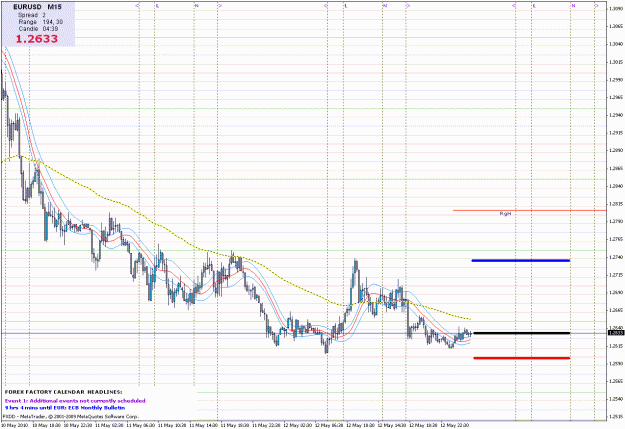Click the 11 May 14:30 time label
The image size is (625, 429).
(203, 425)
